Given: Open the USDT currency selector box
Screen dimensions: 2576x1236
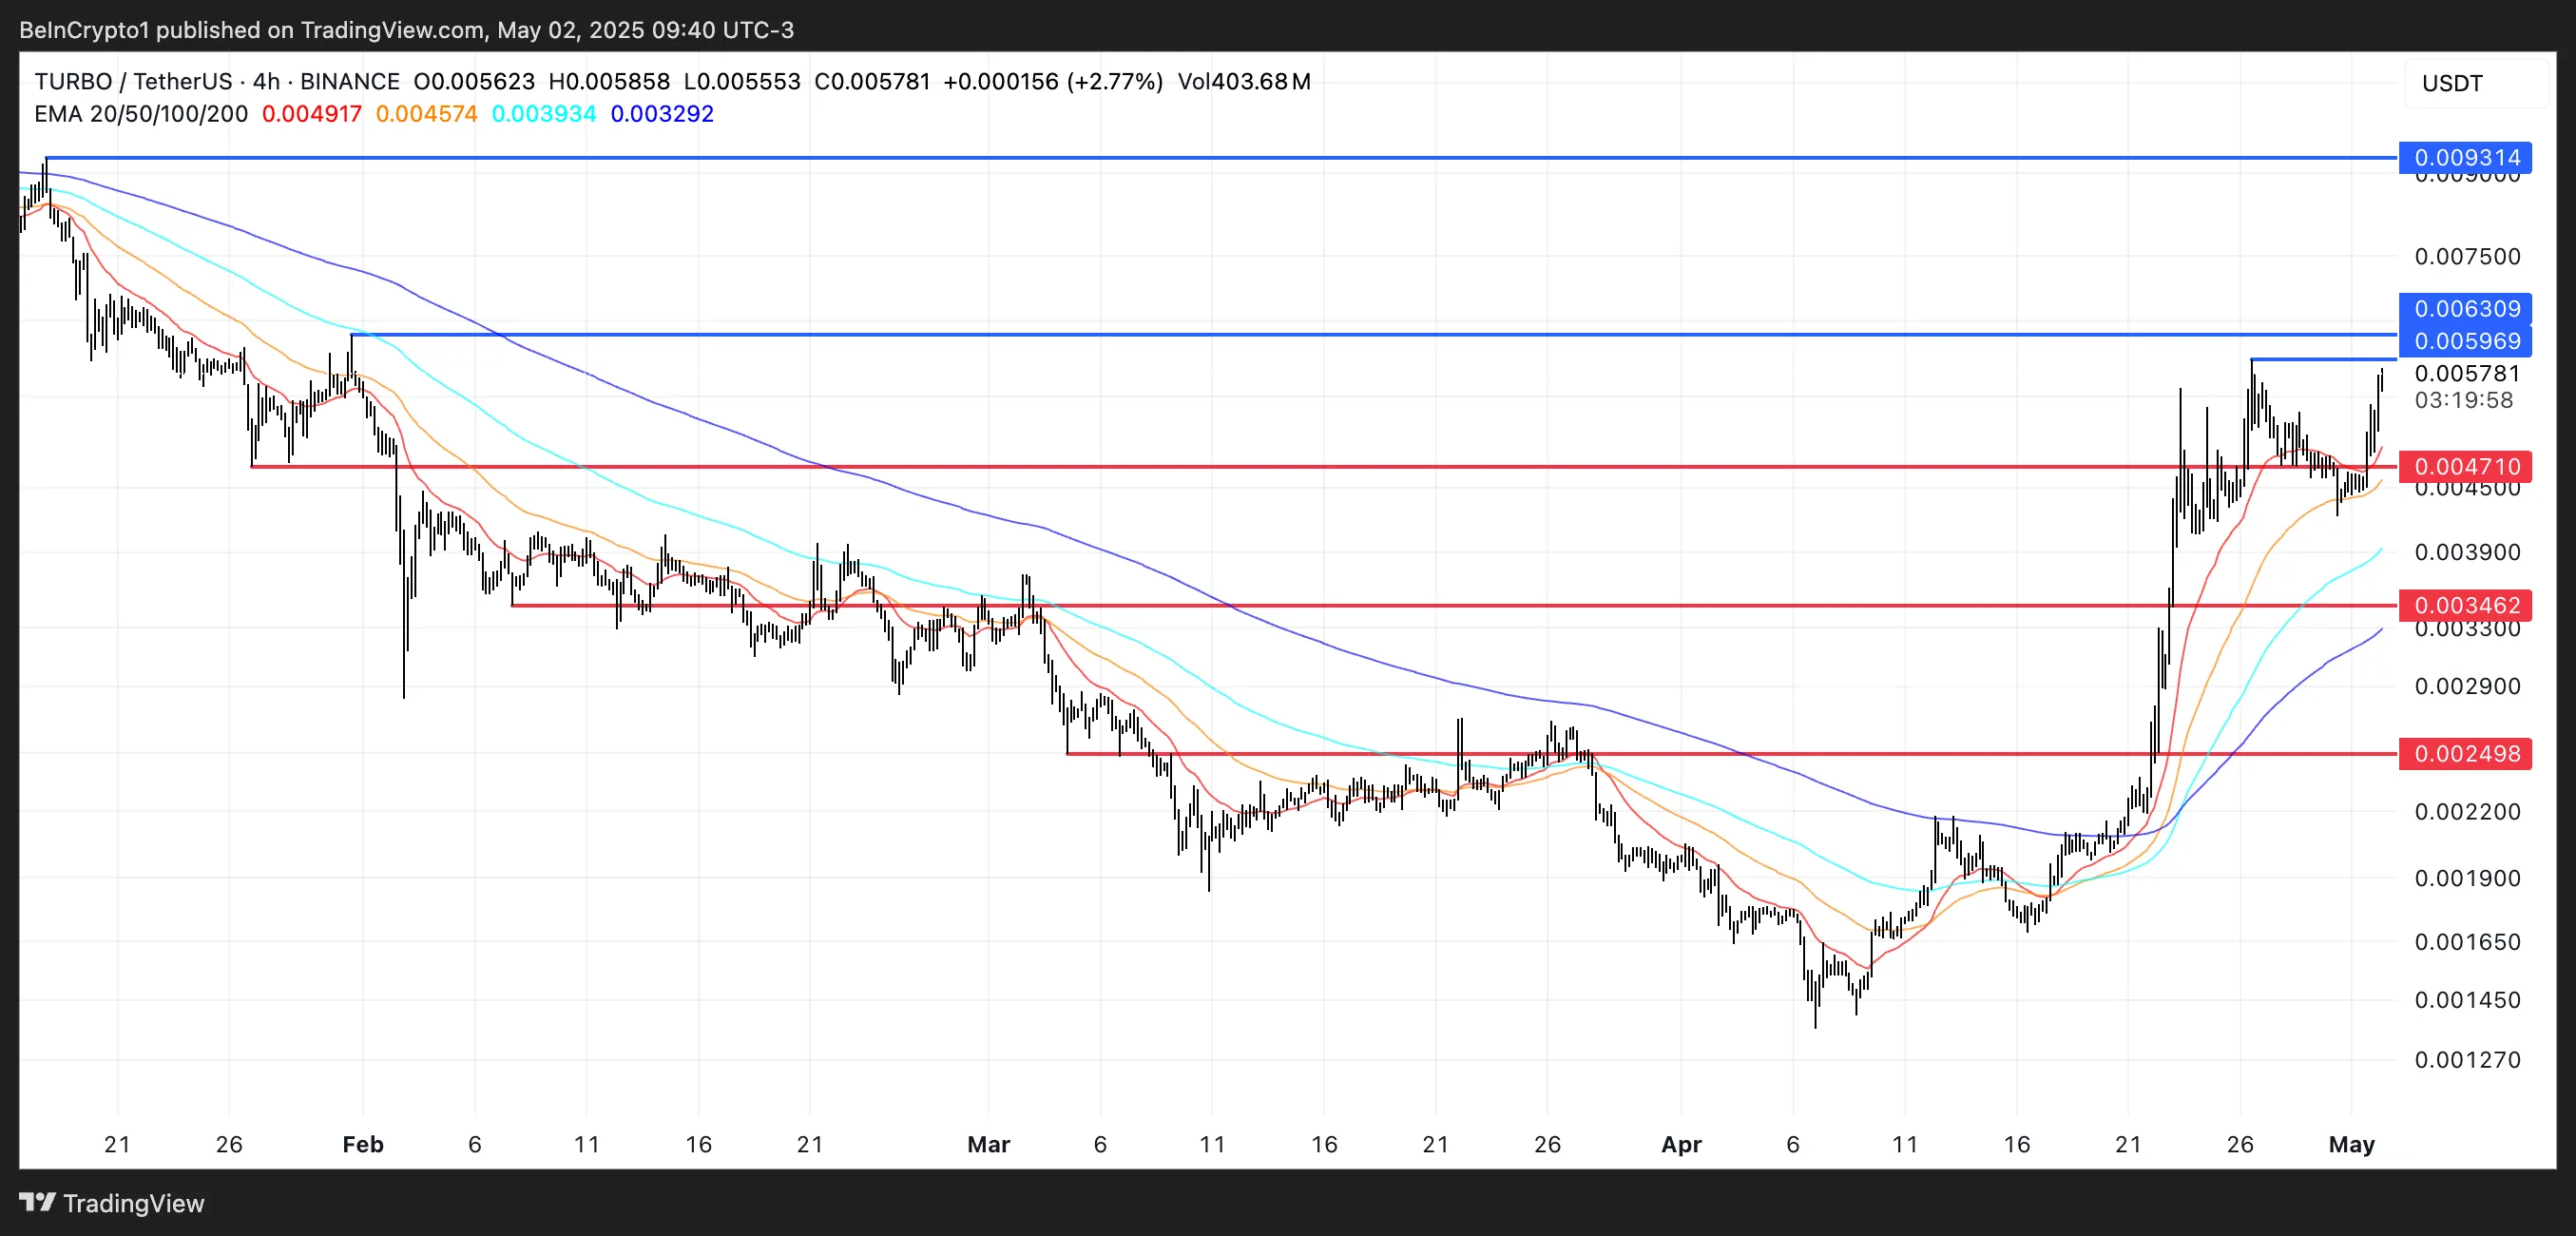Looking at the screenshot, I should coord(2474,83).
